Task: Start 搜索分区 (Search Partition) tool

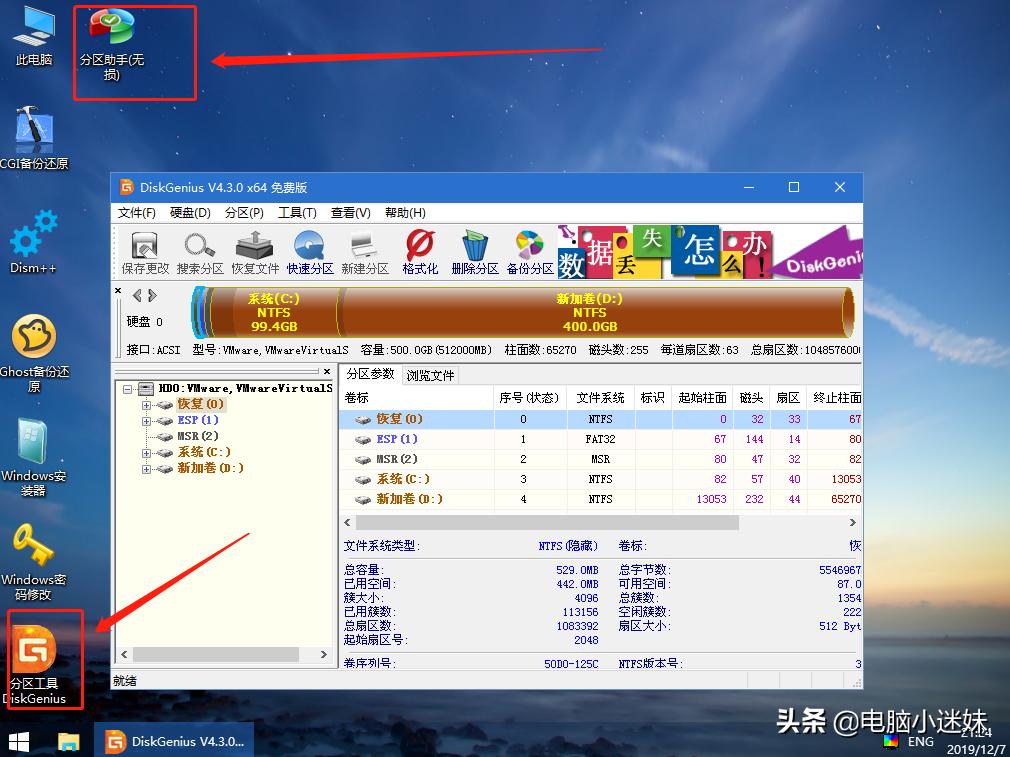Action: [x=199, y=250]
